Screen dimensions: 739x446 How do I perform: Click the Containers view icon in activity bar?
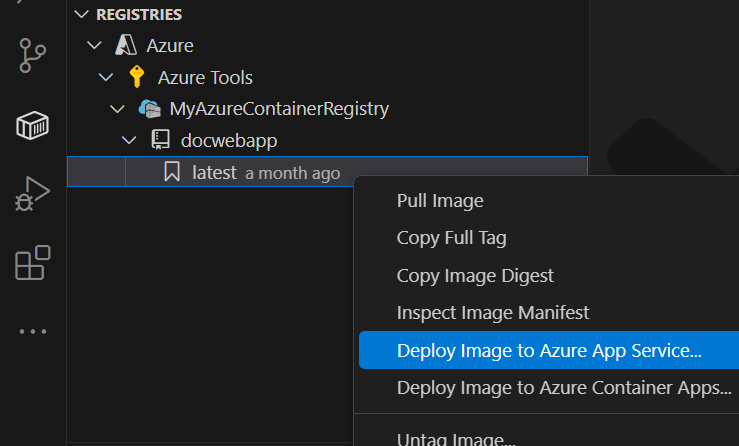(33, 126)
